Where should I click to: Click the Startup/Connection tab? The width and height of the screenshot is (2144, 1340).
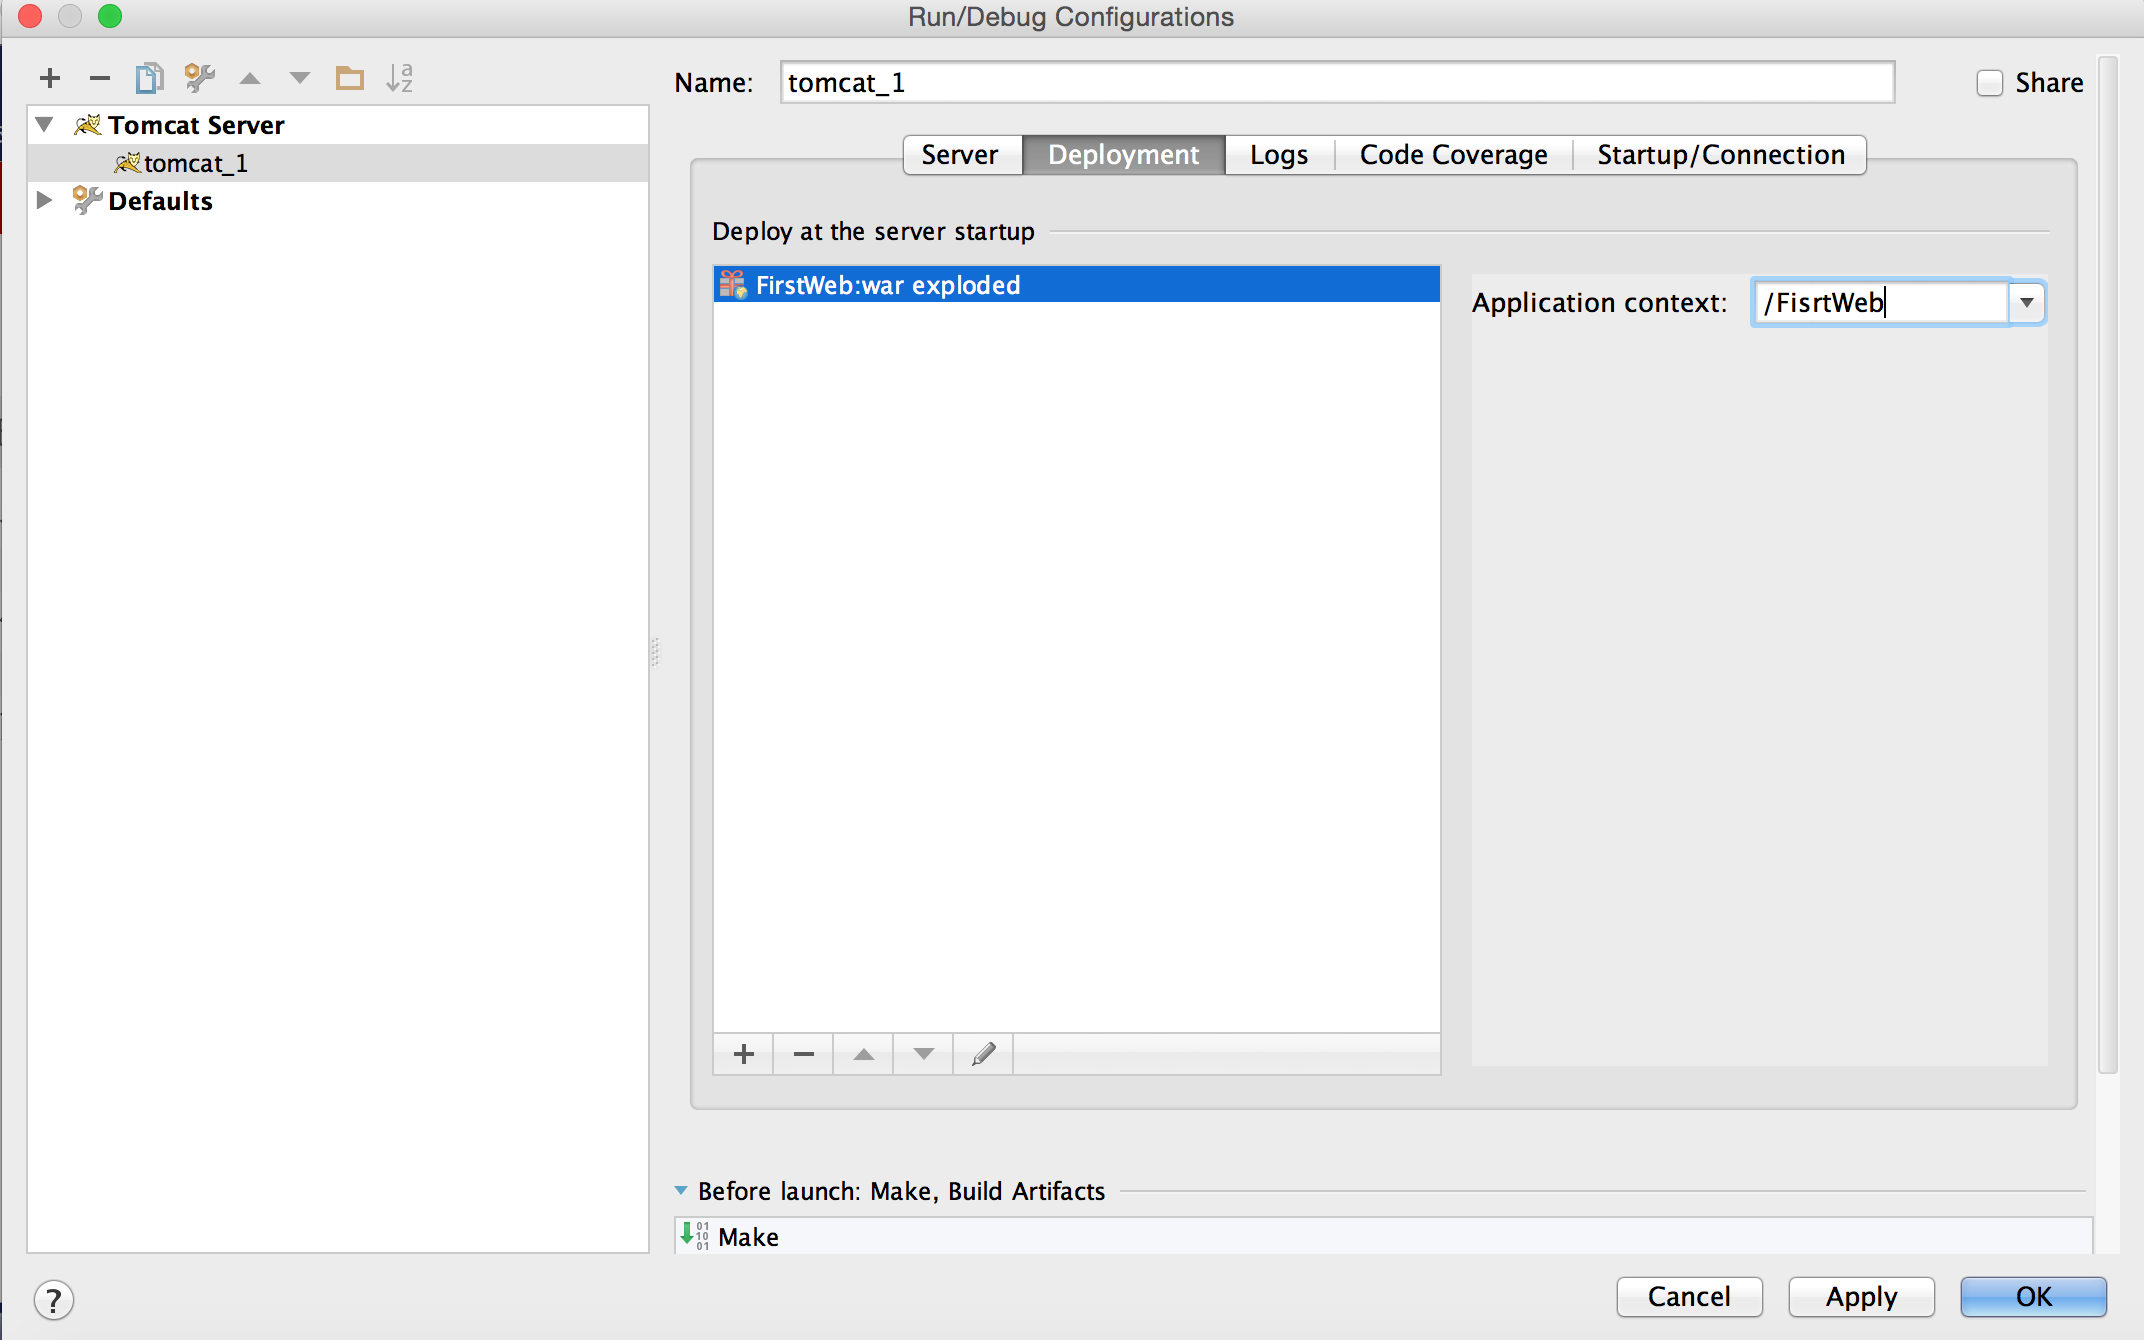click(x=1720, y=153)
